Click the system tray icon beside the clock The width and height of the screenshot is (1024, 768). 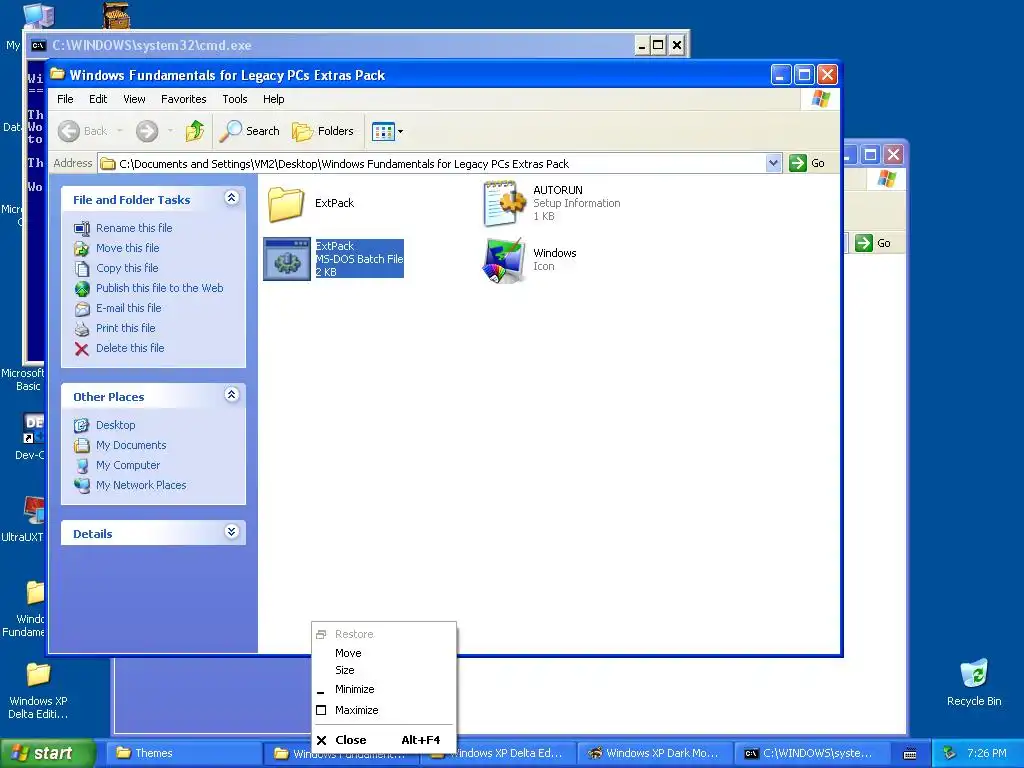click(949, 754)
